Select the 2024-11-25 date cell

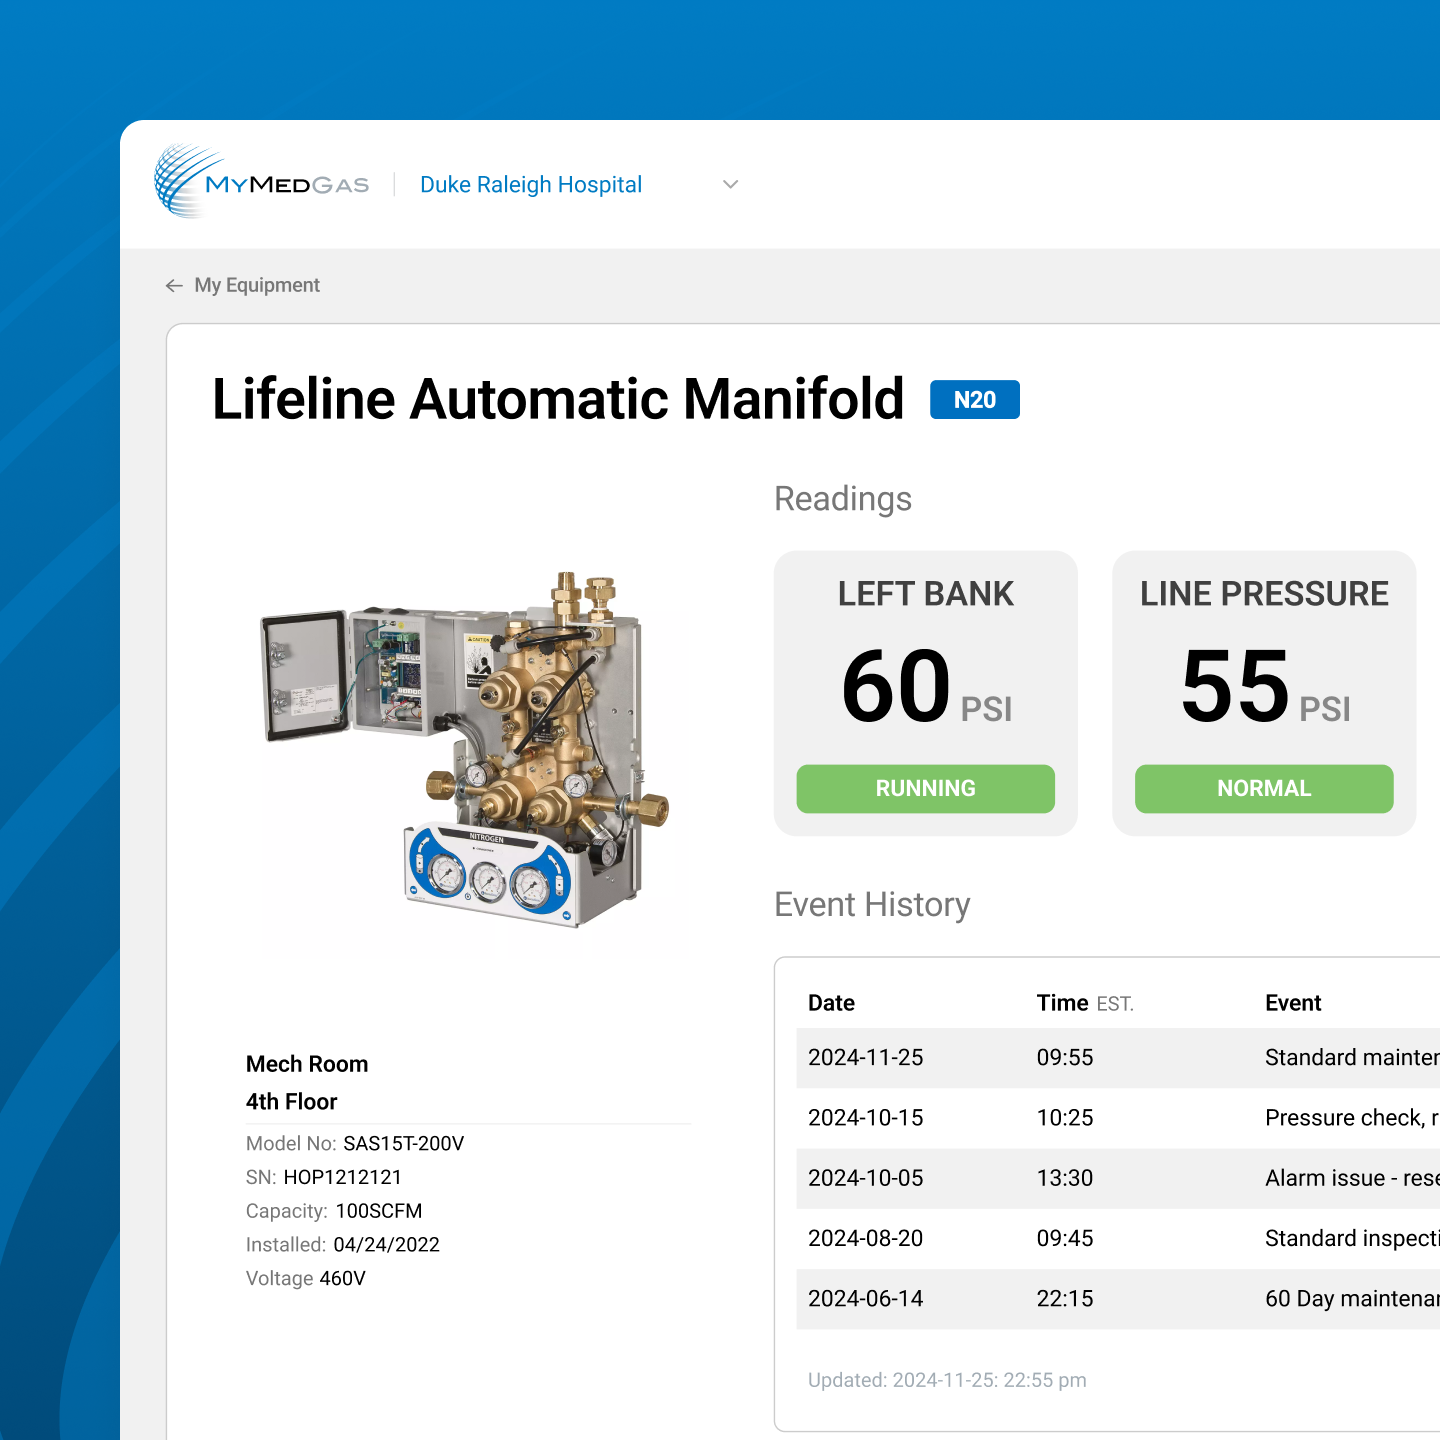(x=866, y=1058)
